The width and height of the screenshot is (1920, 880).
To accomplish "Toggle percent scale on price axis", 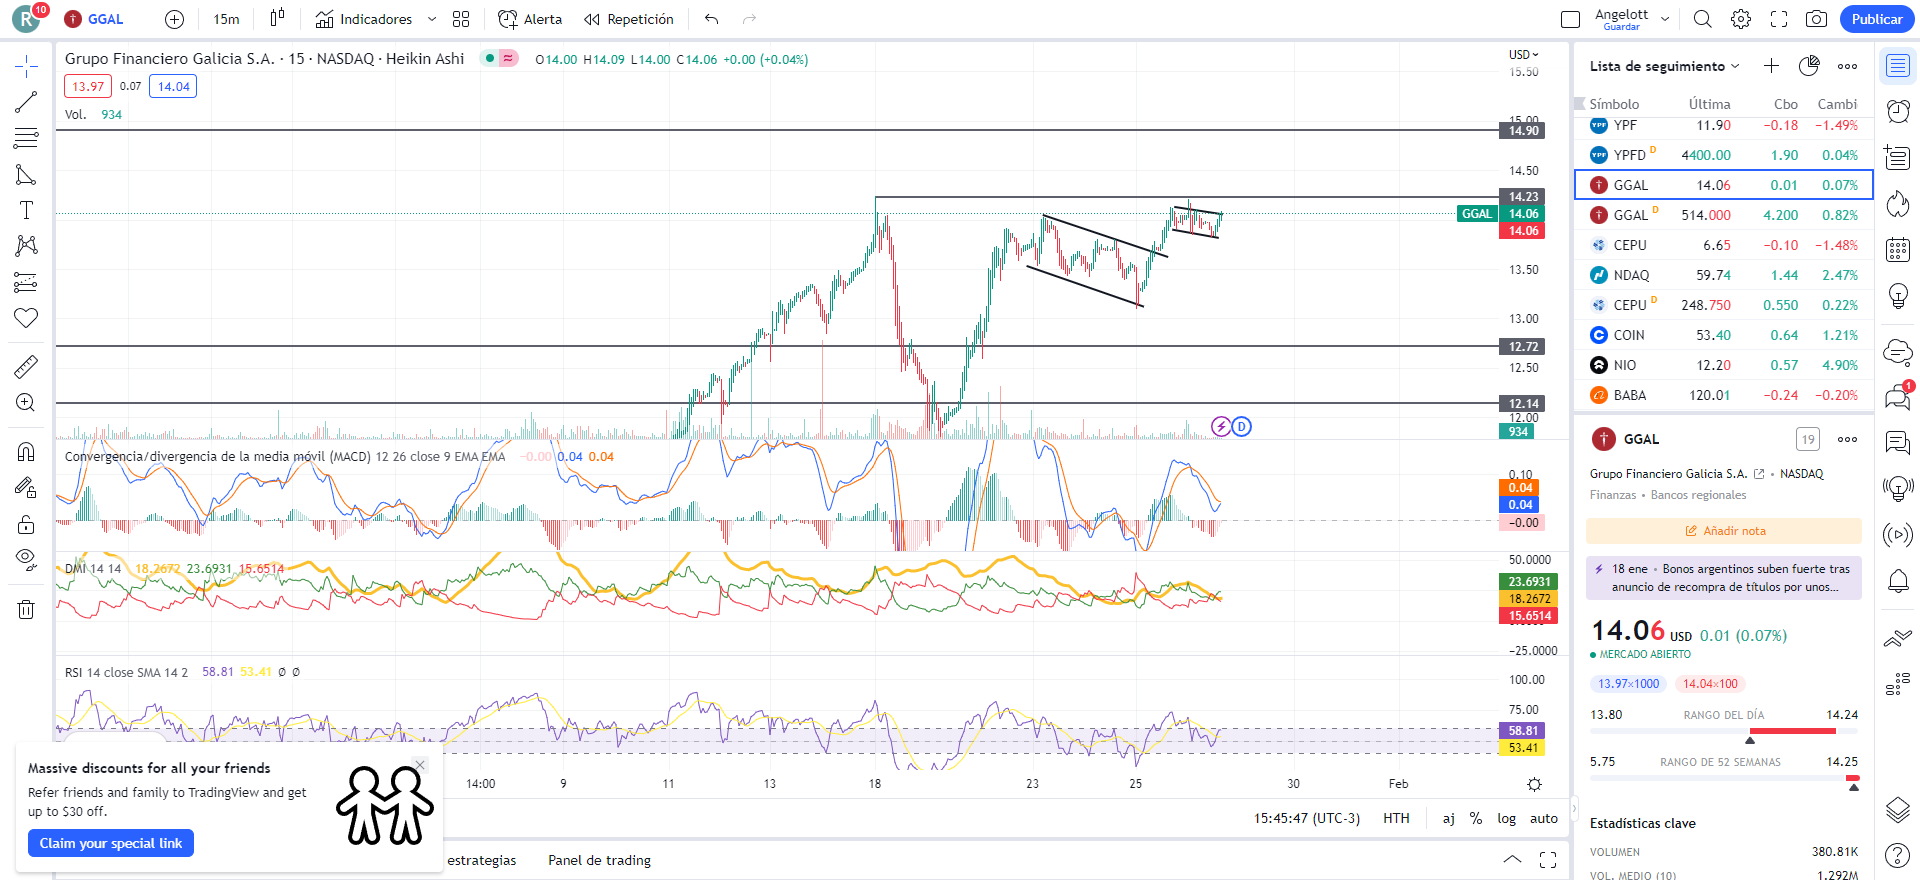I will click(1476, 818).
